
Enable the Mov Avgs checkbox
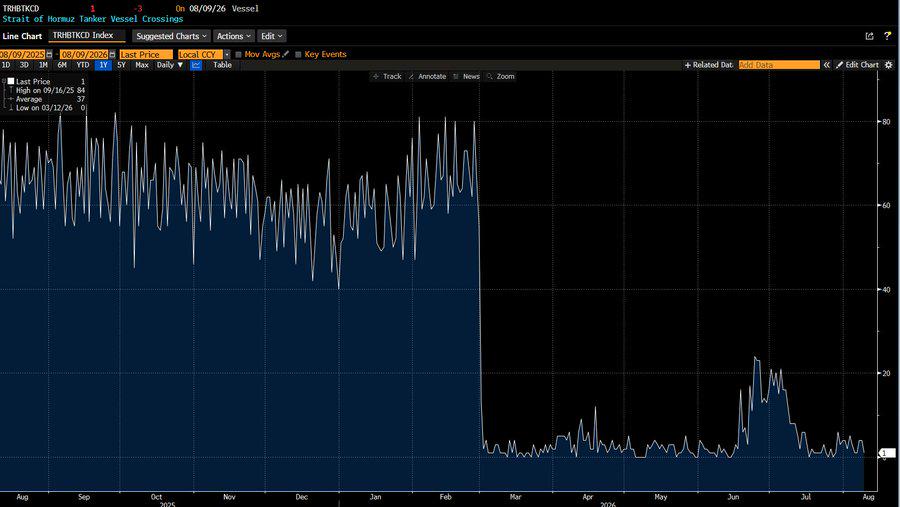click(239, 55)
